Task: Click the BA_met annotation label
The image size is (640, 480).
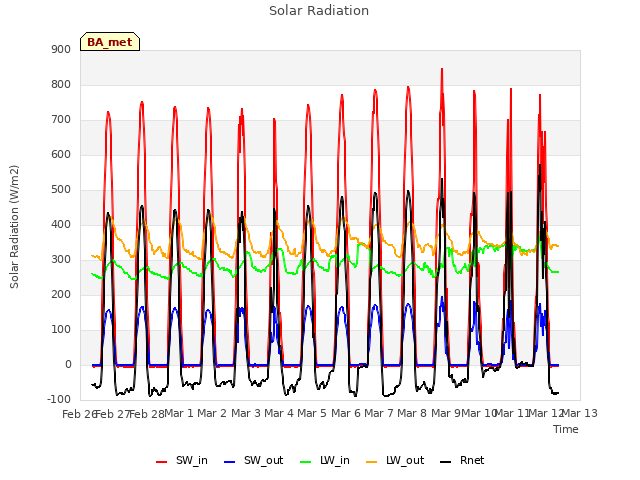Action: (x=110, y=42)
